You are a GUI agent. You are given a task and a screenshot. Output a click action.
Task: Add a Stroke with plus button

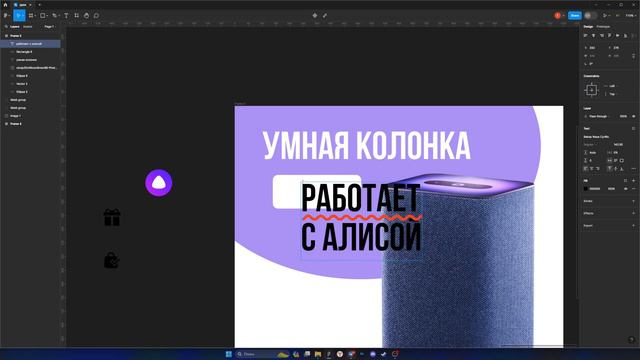pyautogui.click(x=633, y=201)
